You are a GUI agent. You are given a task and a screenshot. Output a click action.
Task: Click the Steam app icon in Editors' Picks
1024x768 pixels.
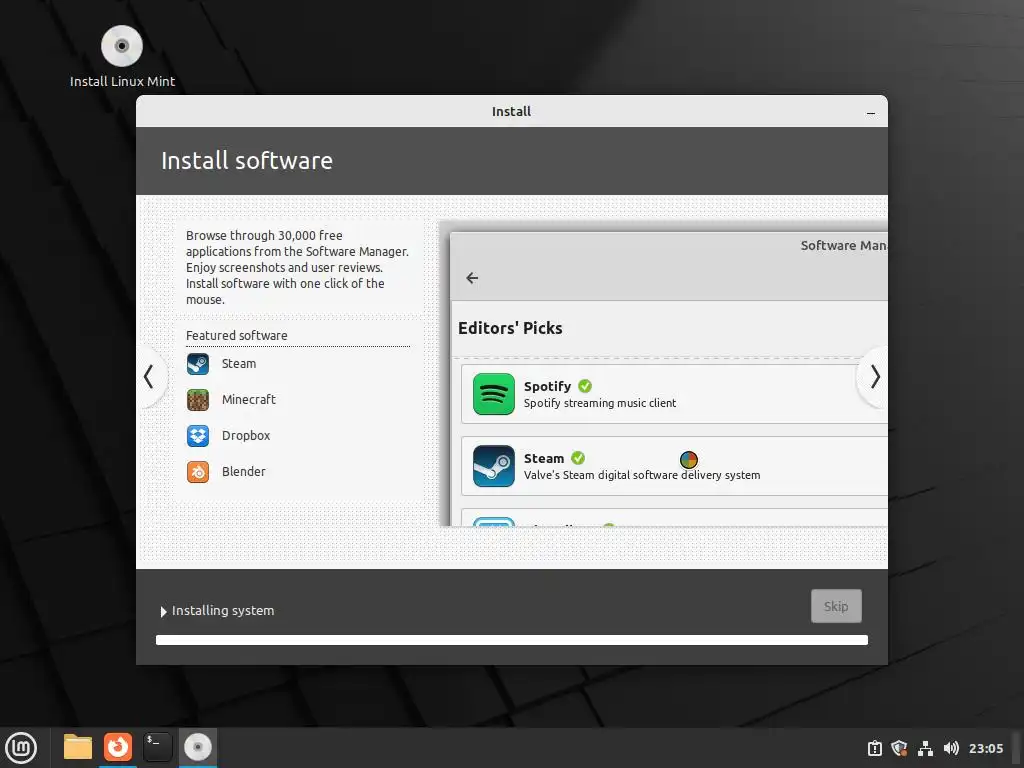(494, 466)
